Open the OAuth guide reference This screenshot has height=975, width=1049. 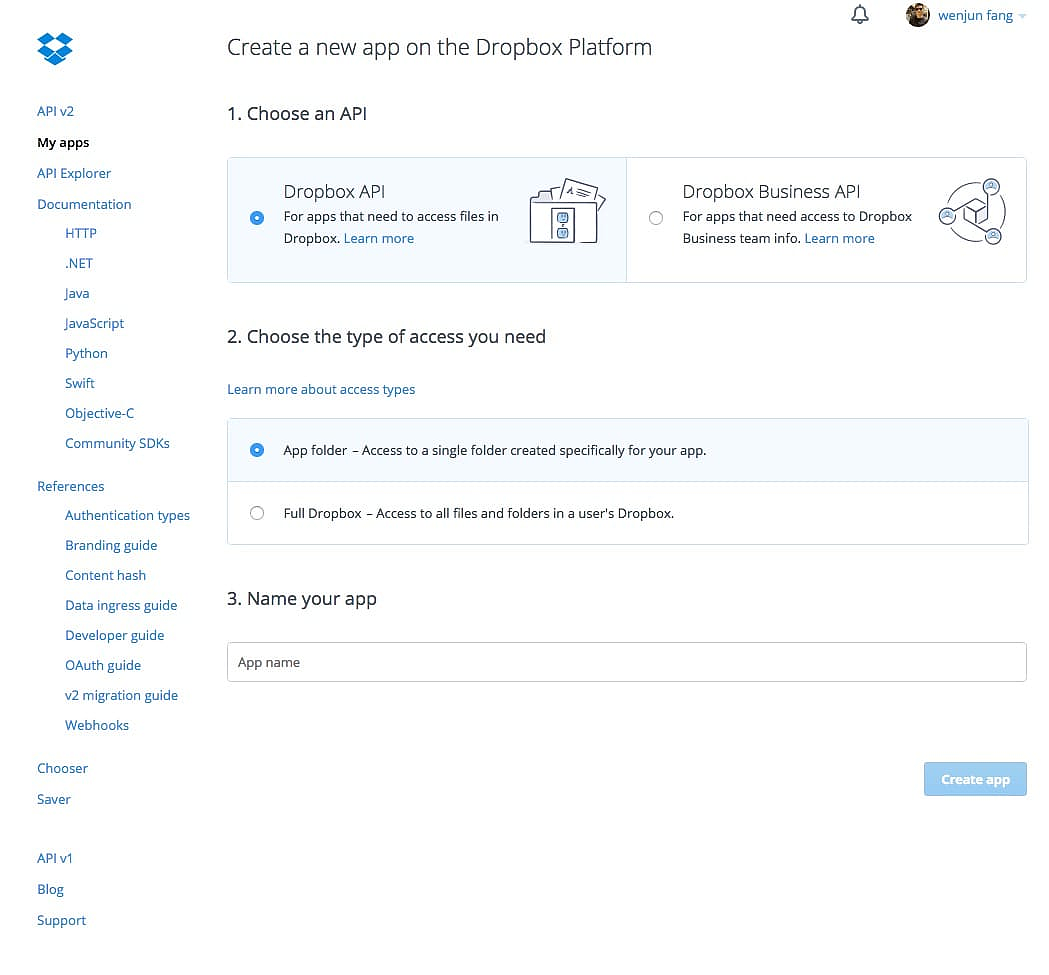(103, 665)
